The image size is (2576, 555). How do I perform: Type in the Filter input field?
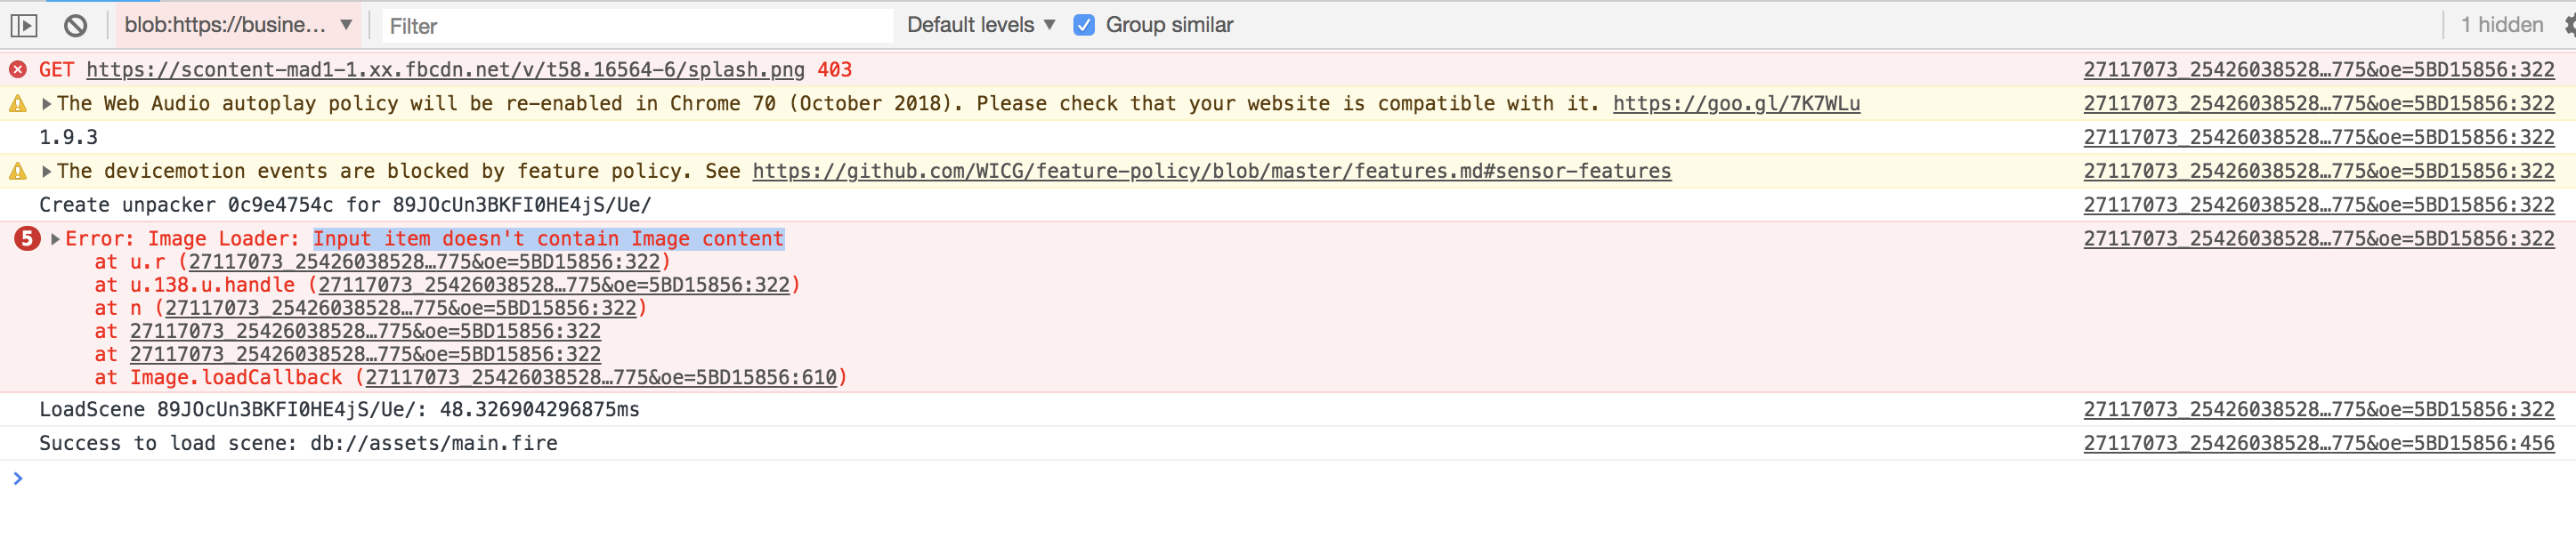(637, 26)
